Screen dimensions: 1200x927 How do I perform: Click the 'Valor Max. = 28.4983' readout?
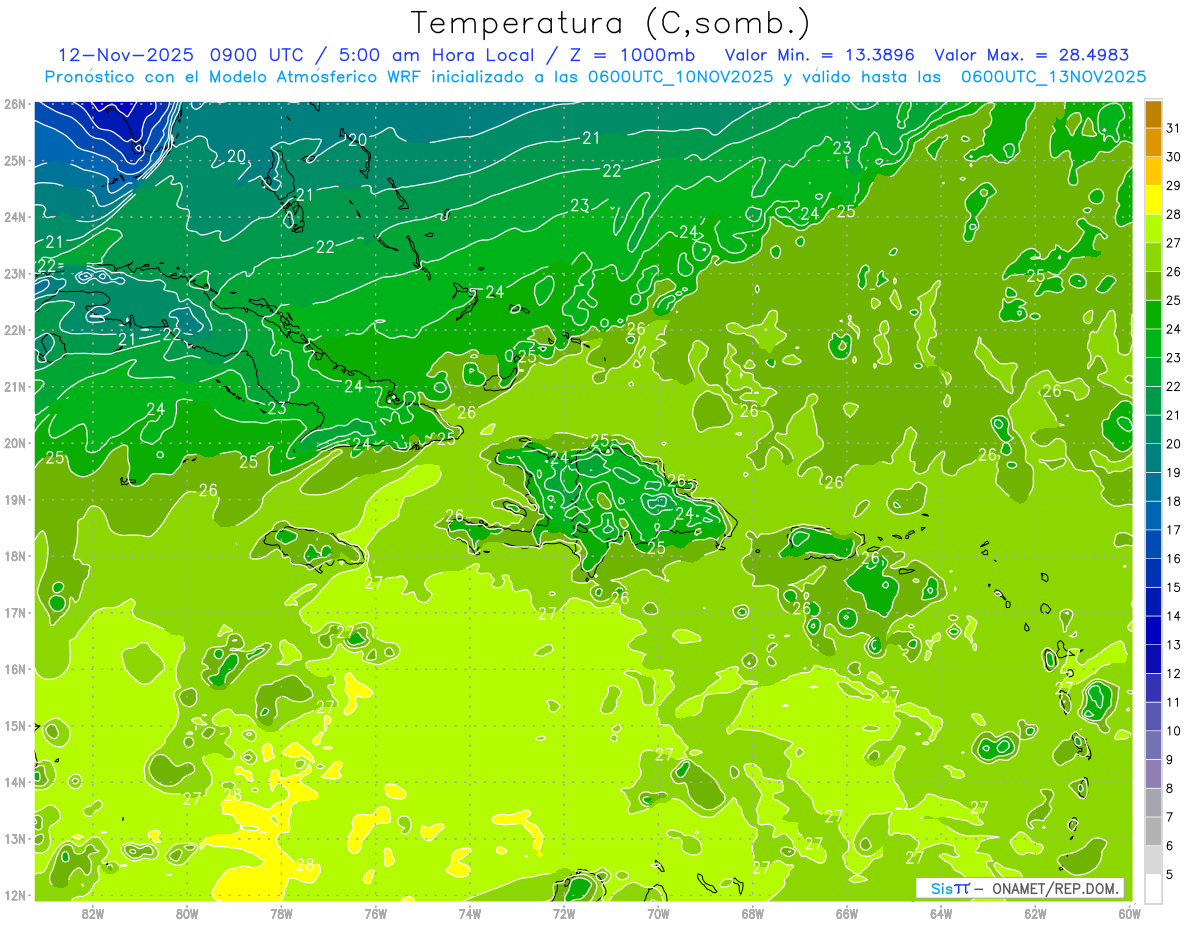pos(1032,56)
